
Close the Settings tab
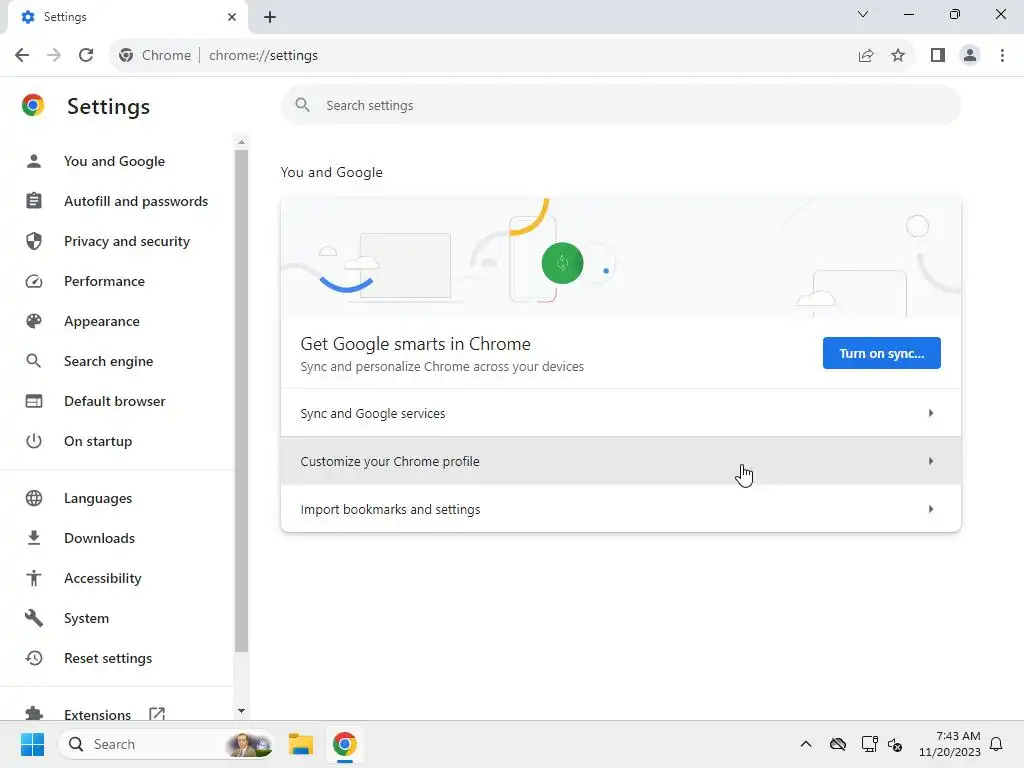click(232, 17)
